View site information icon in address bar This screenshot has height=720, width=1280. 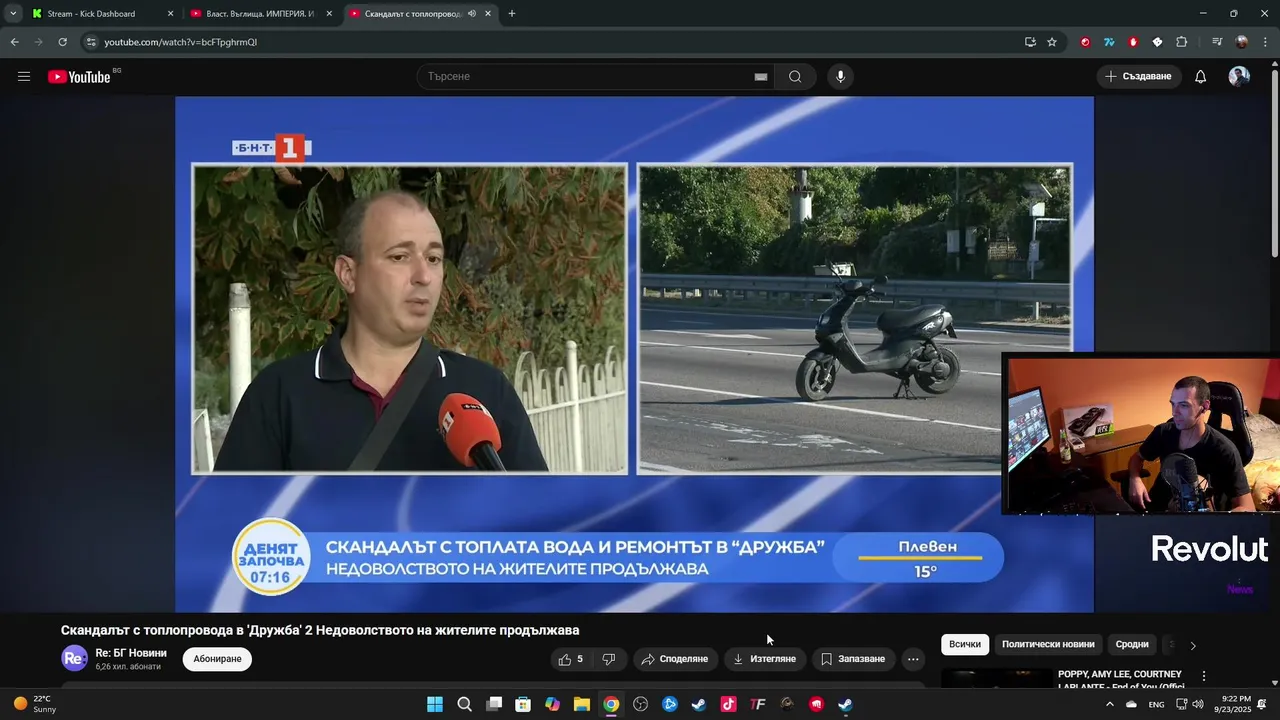pos(91,42)
